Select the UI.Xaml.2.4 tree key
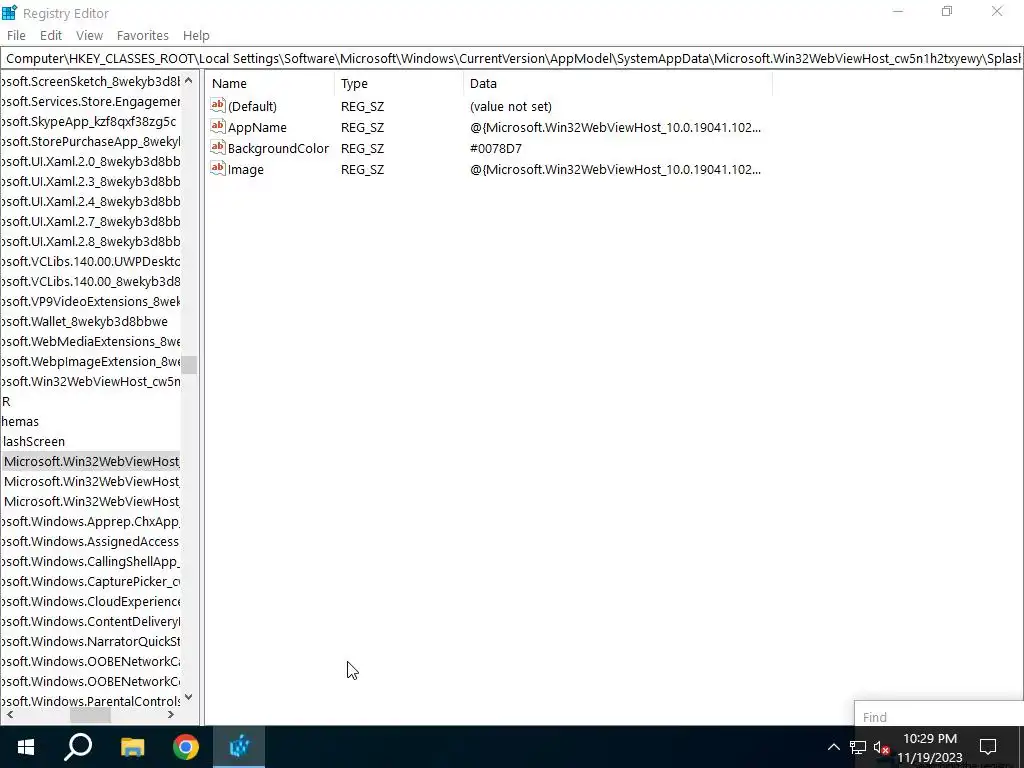Viewport: 1024px width, 768px height. point(90,201)
